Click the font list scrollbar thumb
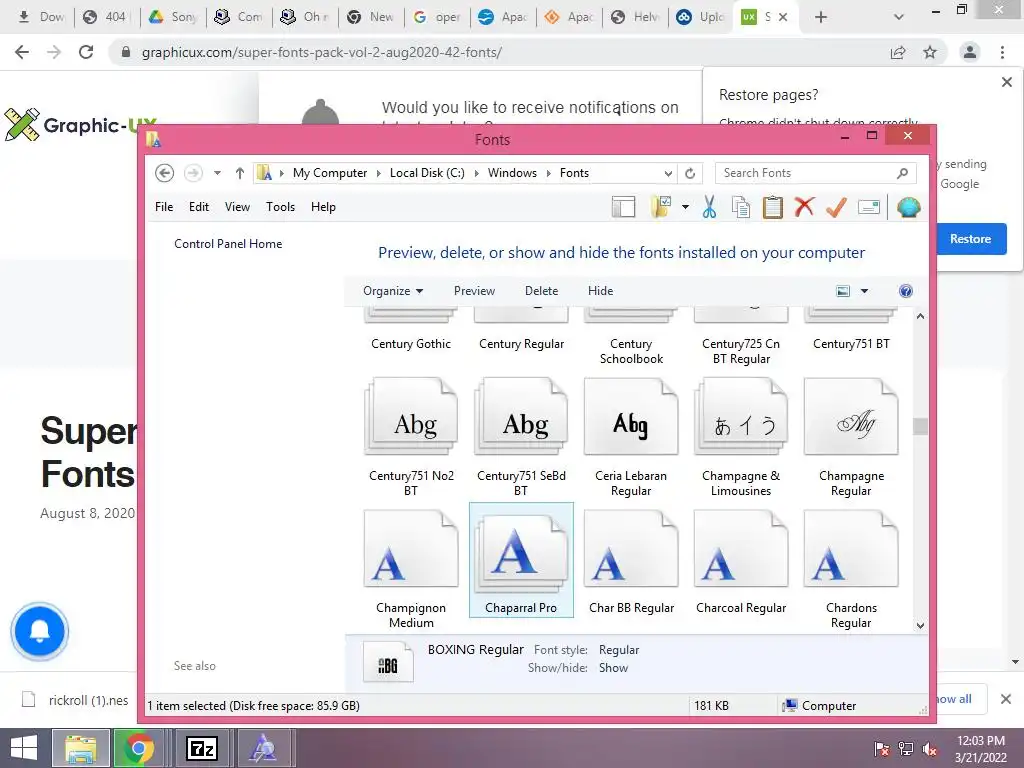This screenshot has height=768, width=1024. click(920, 426)
